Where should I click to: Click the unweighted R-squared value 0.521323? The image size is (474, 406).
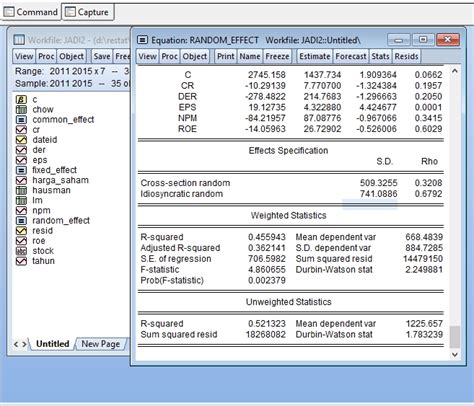[x=267, y=324]
